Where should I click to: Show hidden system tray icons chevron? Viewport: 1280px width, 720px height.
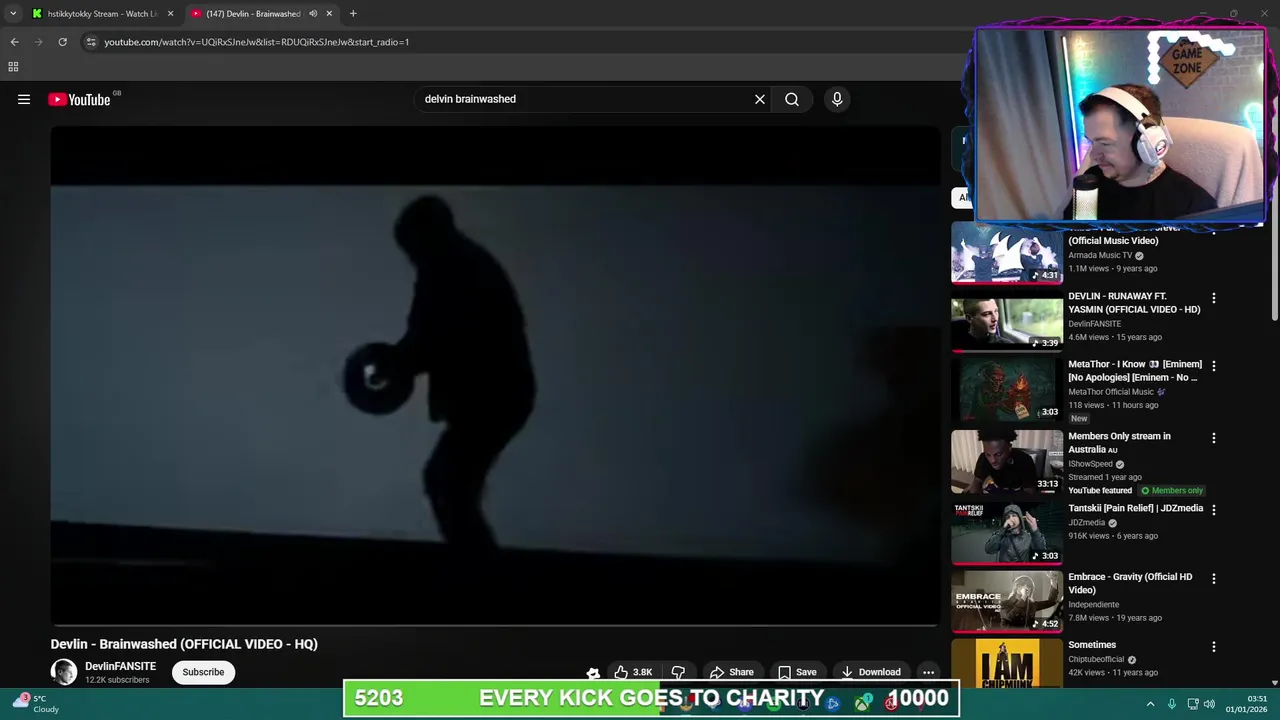click(x=1150, y=704)
